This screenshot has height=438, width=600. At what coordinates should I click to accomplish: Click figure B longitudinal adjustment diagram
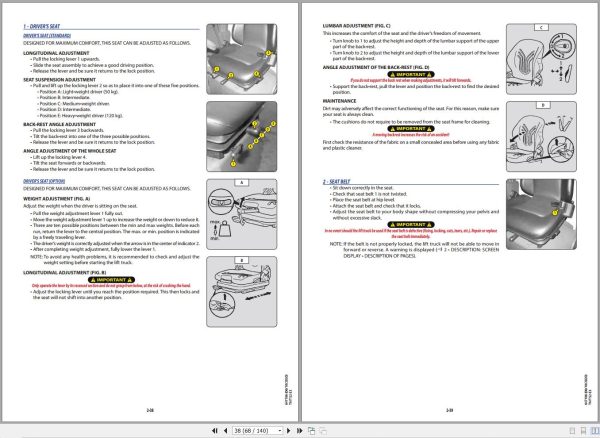(242, 291)
